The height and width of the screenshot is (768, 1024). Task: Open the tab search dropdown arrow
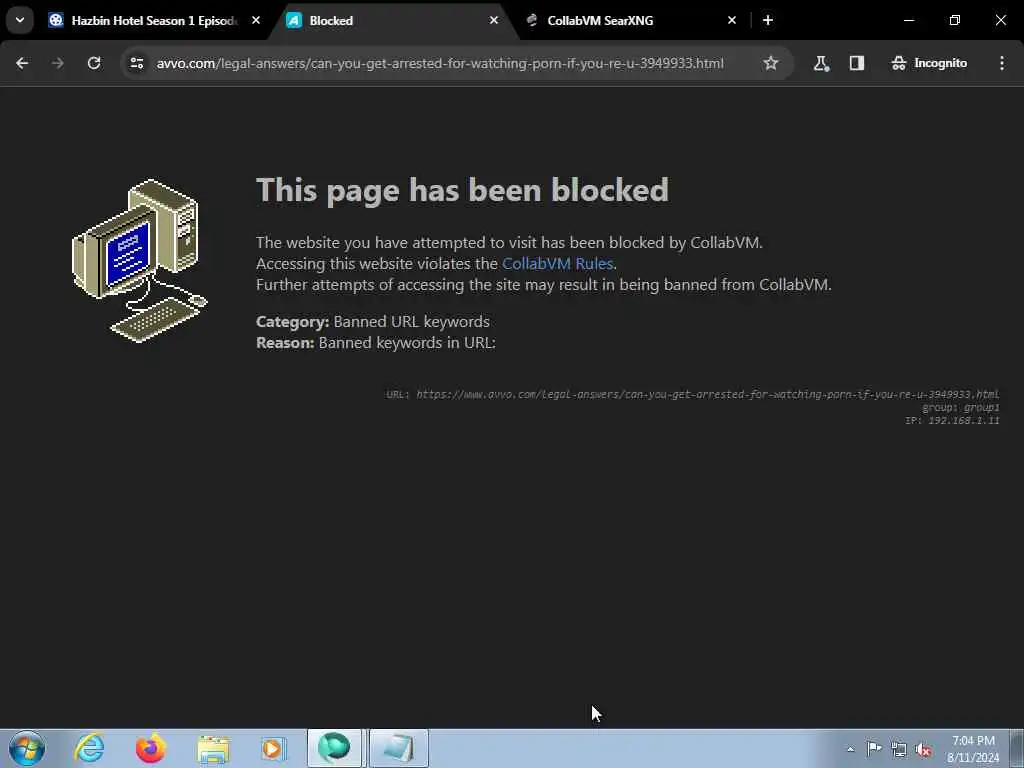[20, 20]
